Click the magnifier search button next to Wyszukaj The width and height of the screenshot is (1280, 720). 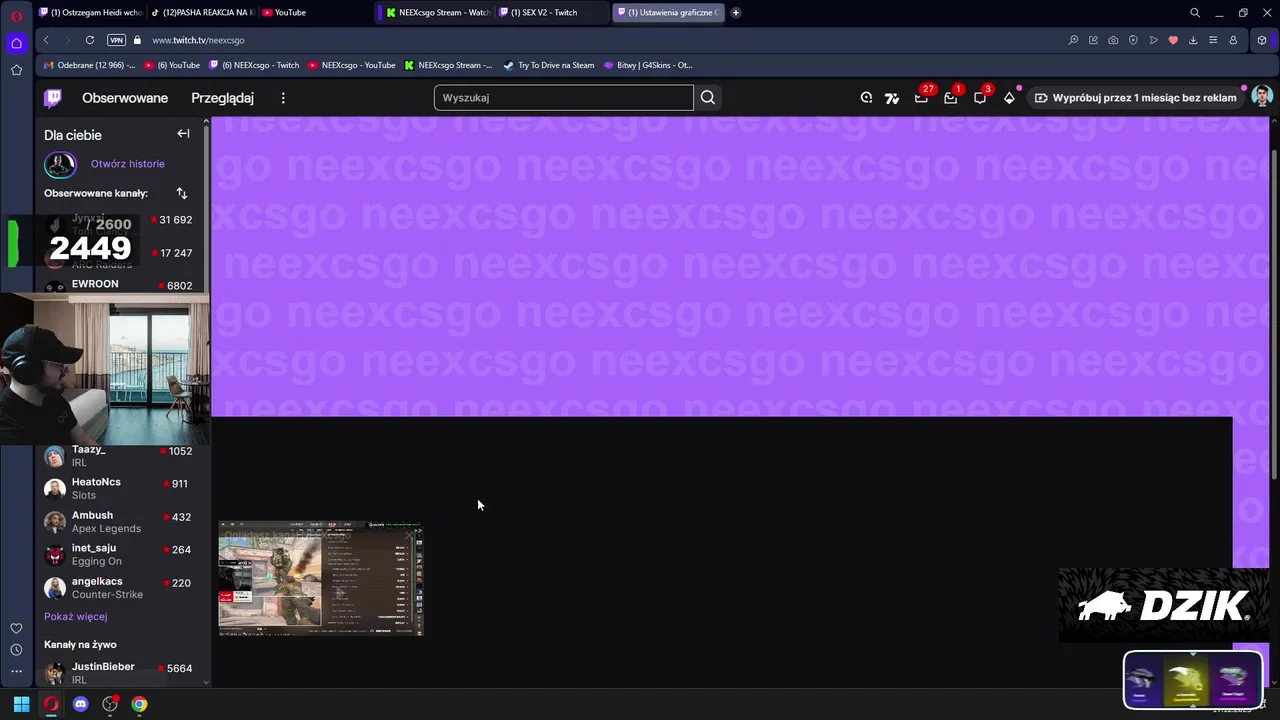pyautogui.click(x=708, y=98)
